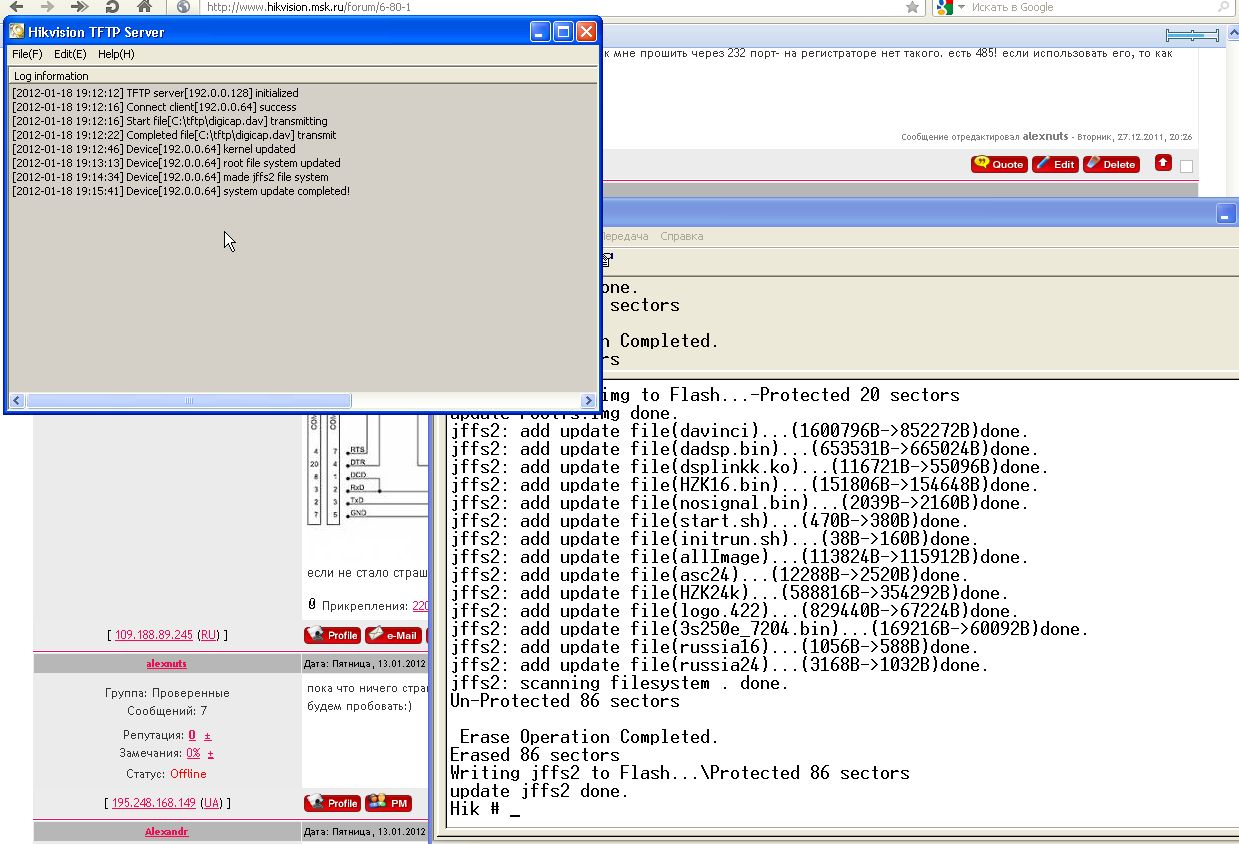Click the RU country link
The height and width of the screenshot is (844, 1239).
click(x=209, y=635)
